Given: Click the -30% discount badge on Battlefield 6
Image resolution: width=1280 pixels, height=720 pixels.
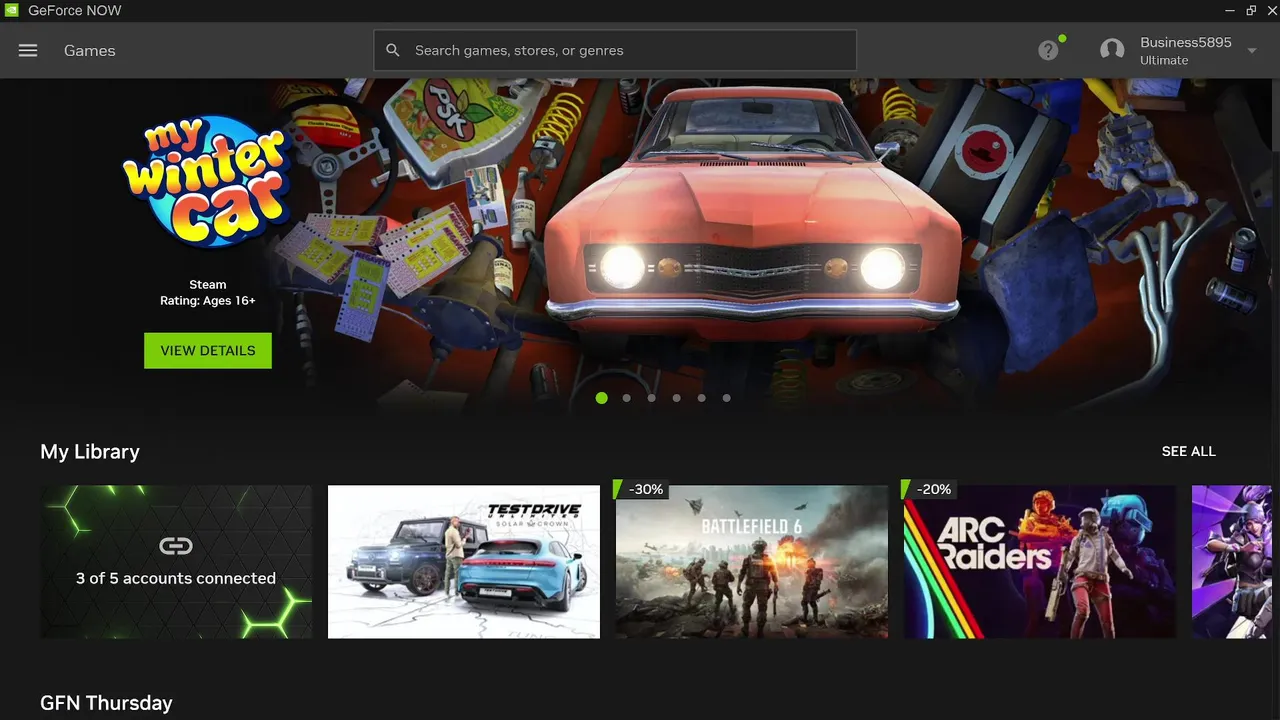Looking at the screenshot, I should click(641, 489).
